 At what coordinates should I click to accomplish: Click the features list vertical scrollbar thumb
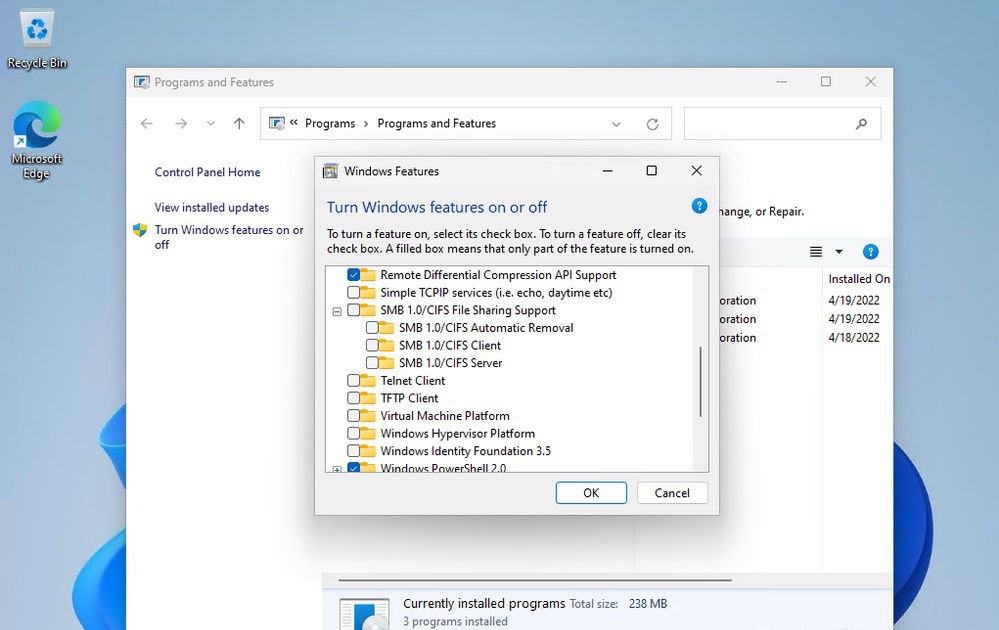(700, 382)
